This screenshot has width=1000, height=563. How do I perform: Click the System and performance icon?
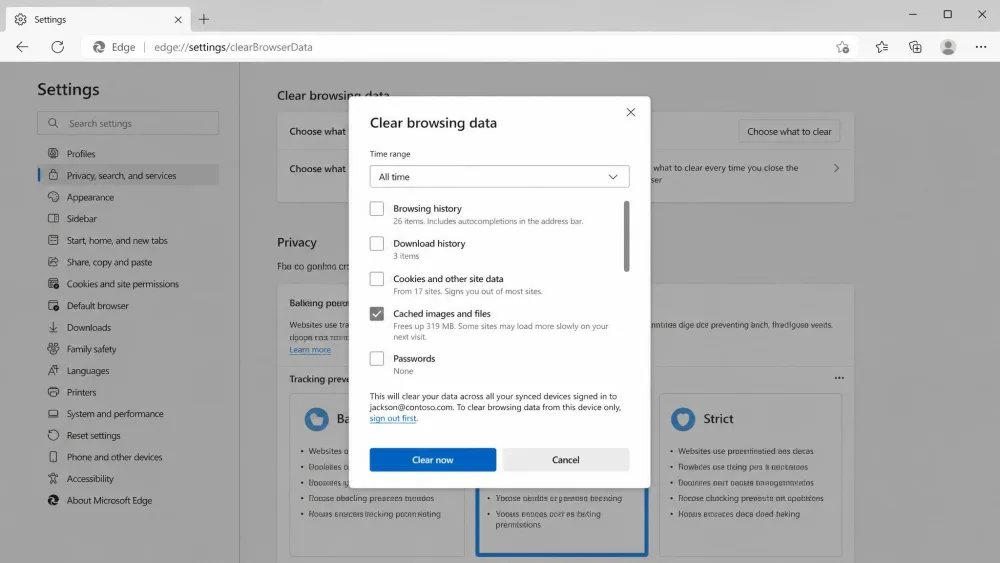point(53,414)
